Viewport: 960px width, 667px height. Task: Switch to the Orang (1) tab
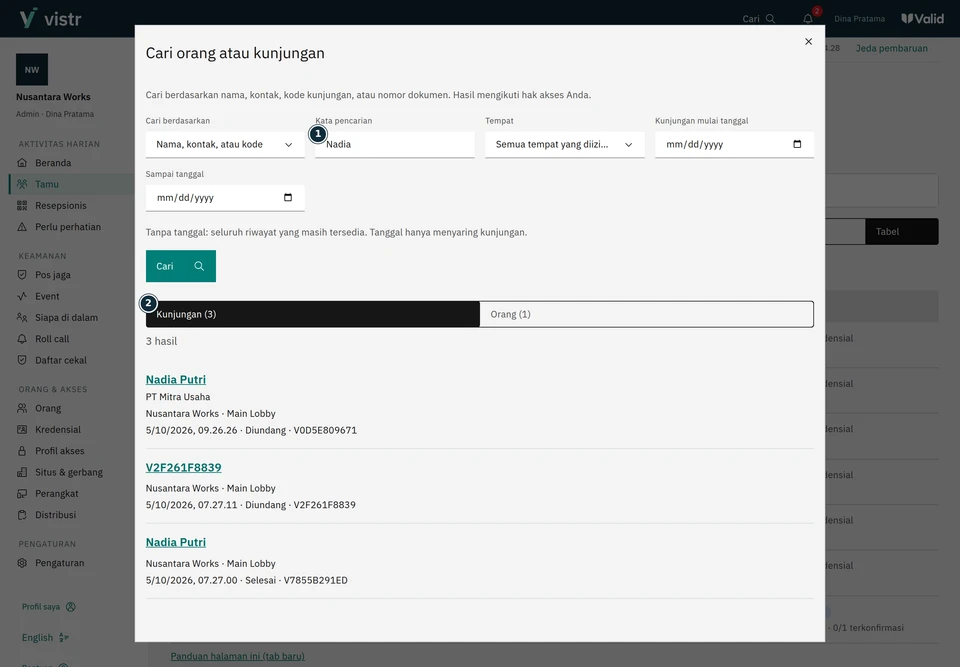(x=647, y=314)
